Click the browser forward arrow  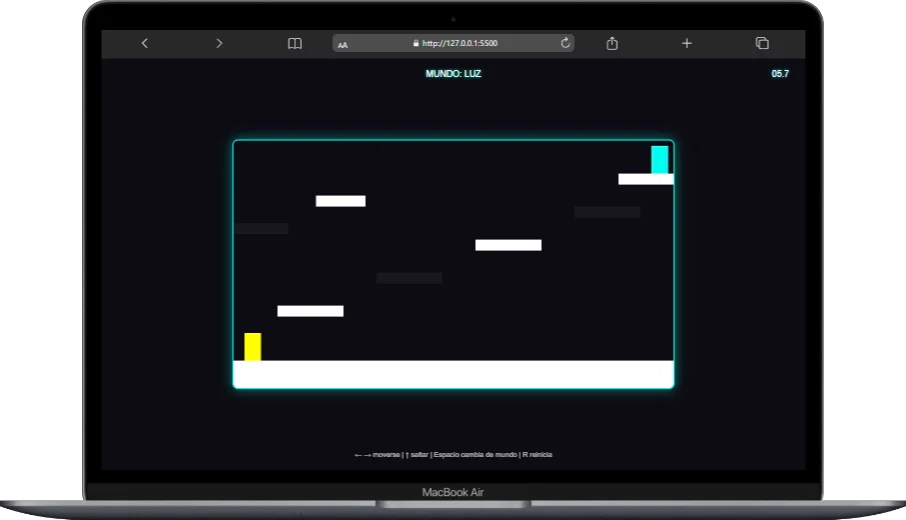tap(219, 43)
